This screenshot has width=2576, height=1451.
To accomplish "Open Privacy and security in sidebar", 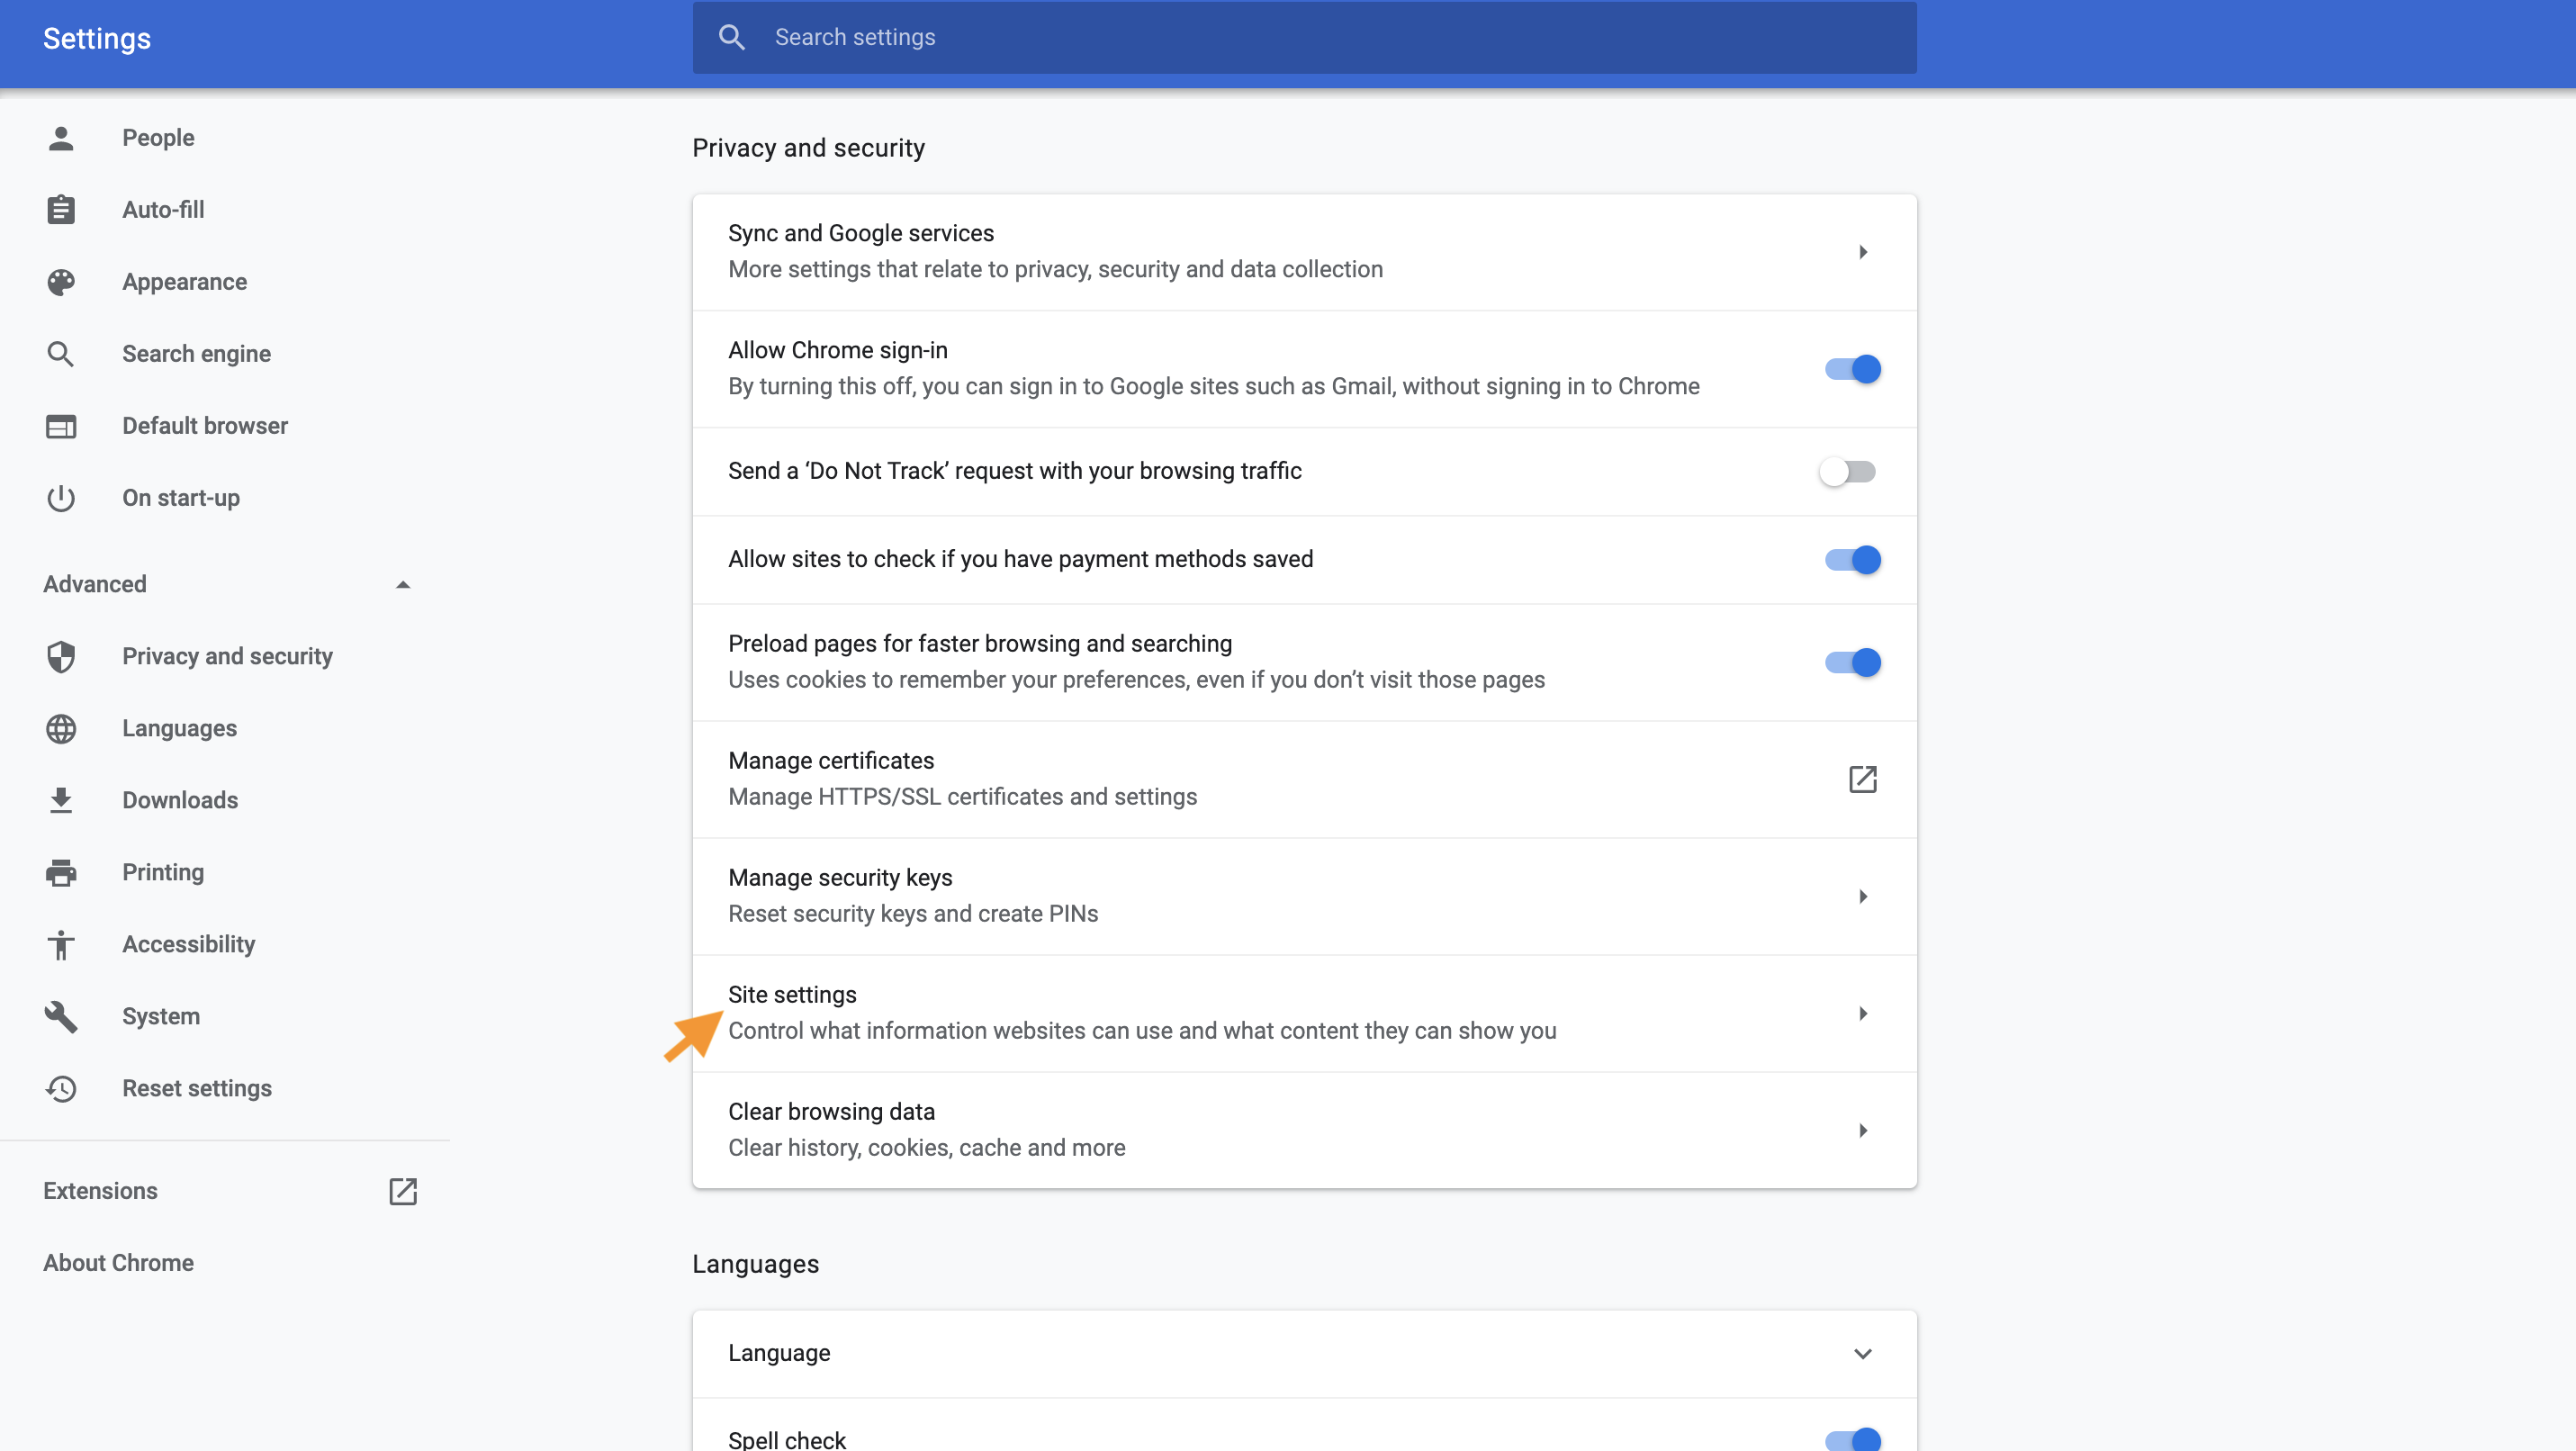I will pos(227,656).
